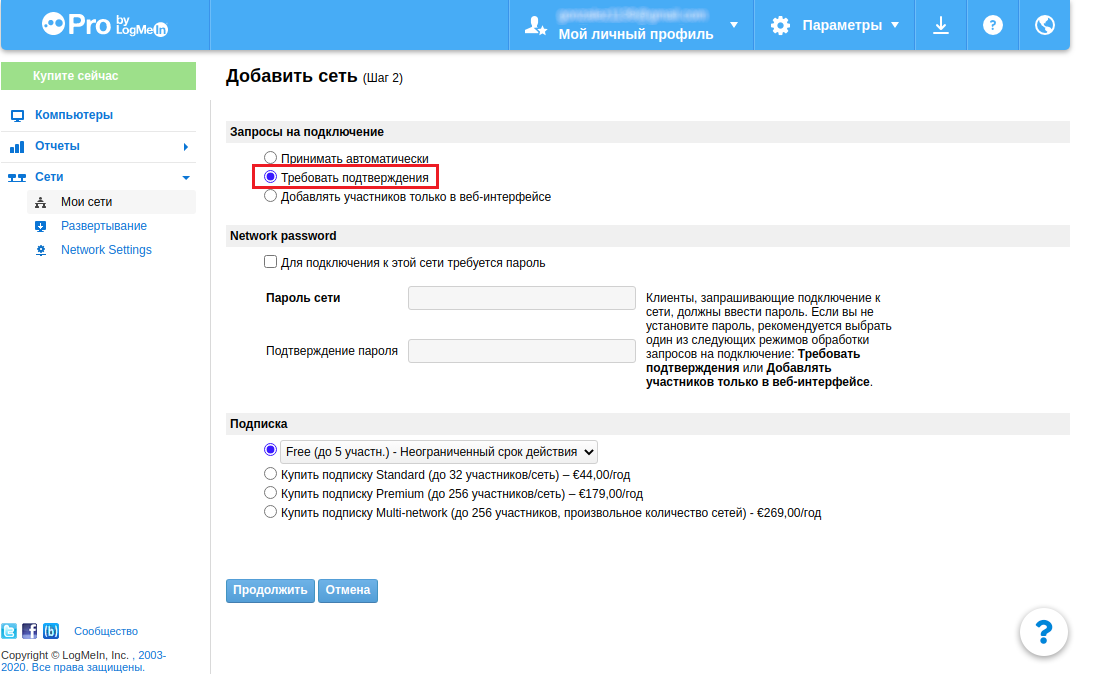Click the 'Отмена' button

pyautogui.click(x=347, y=590)
